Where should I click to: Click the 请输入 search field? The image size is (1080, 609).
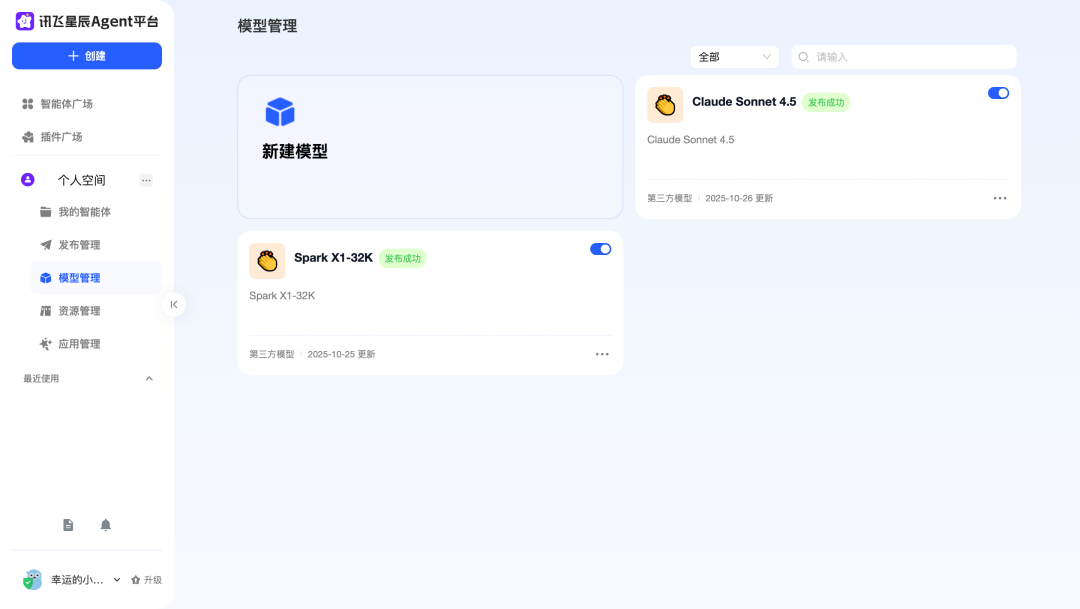click(904, 57)
